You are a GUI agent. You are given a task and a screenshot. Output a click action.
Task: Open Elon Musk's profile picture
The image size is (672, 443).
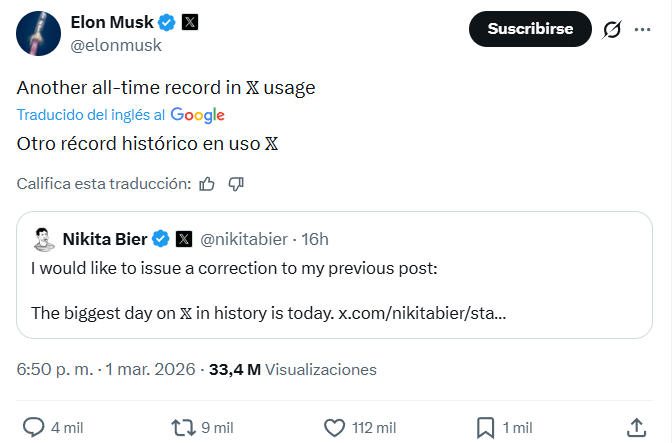(x=36, y=33)
